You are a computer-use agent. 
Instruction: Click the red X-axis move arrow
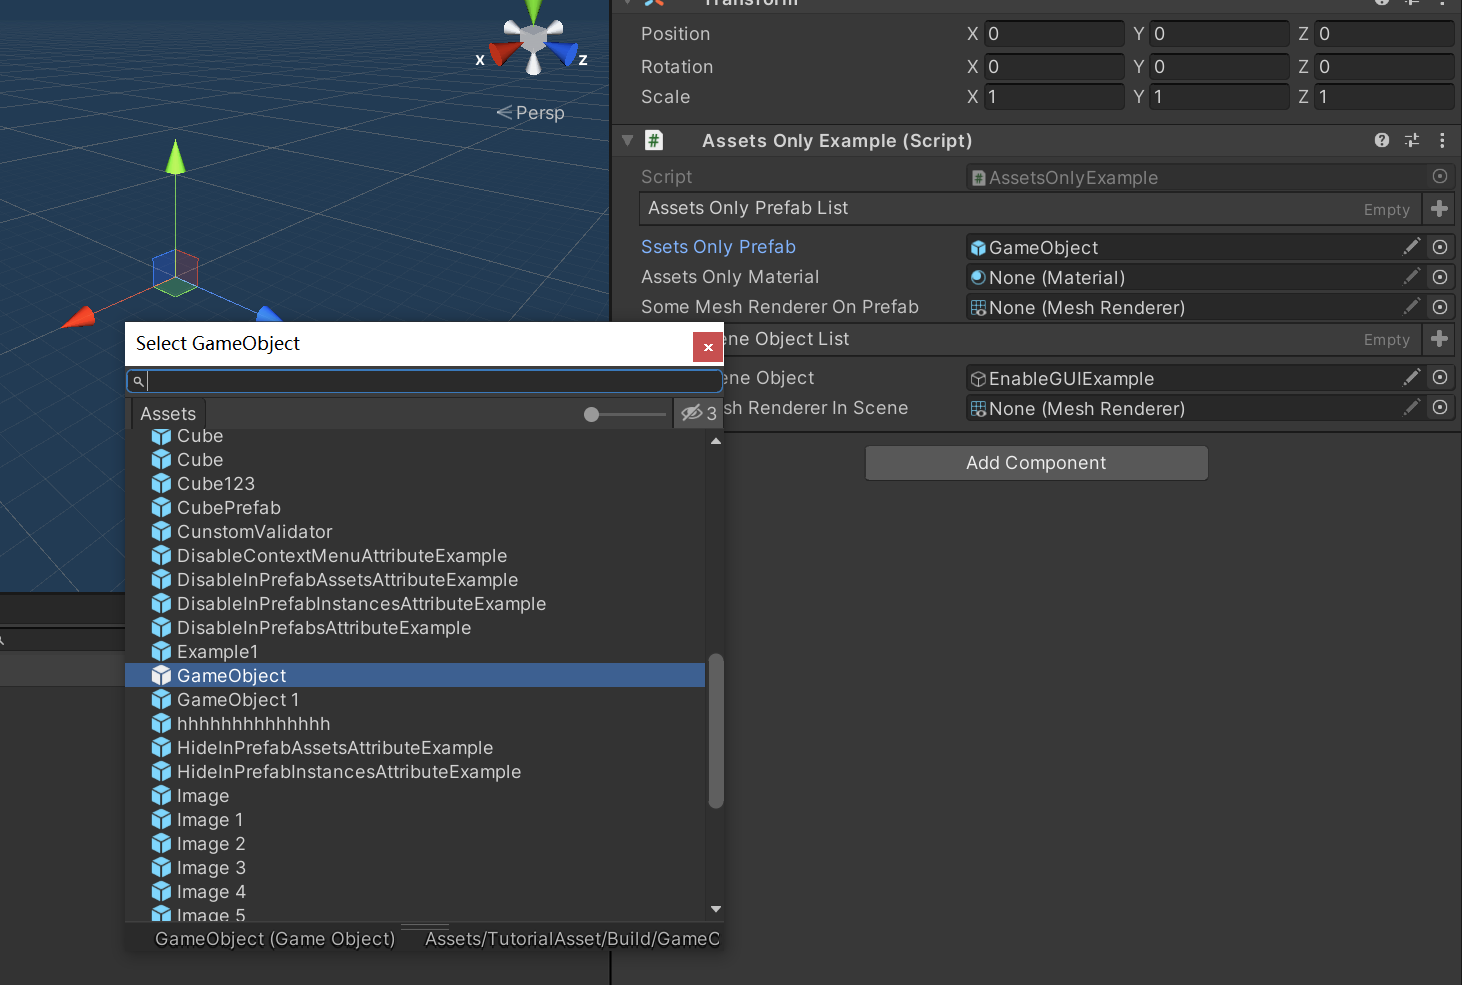[78, 318]
